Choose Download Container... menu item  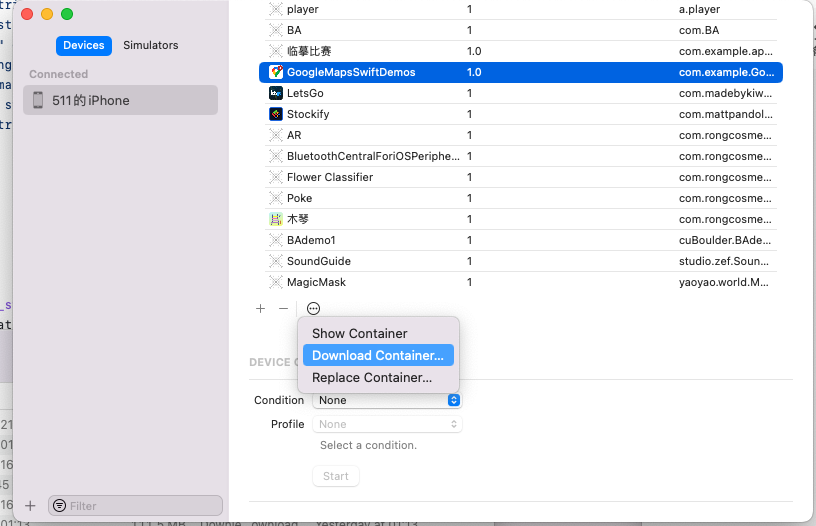pyautogui.click(x=378, y=355)
